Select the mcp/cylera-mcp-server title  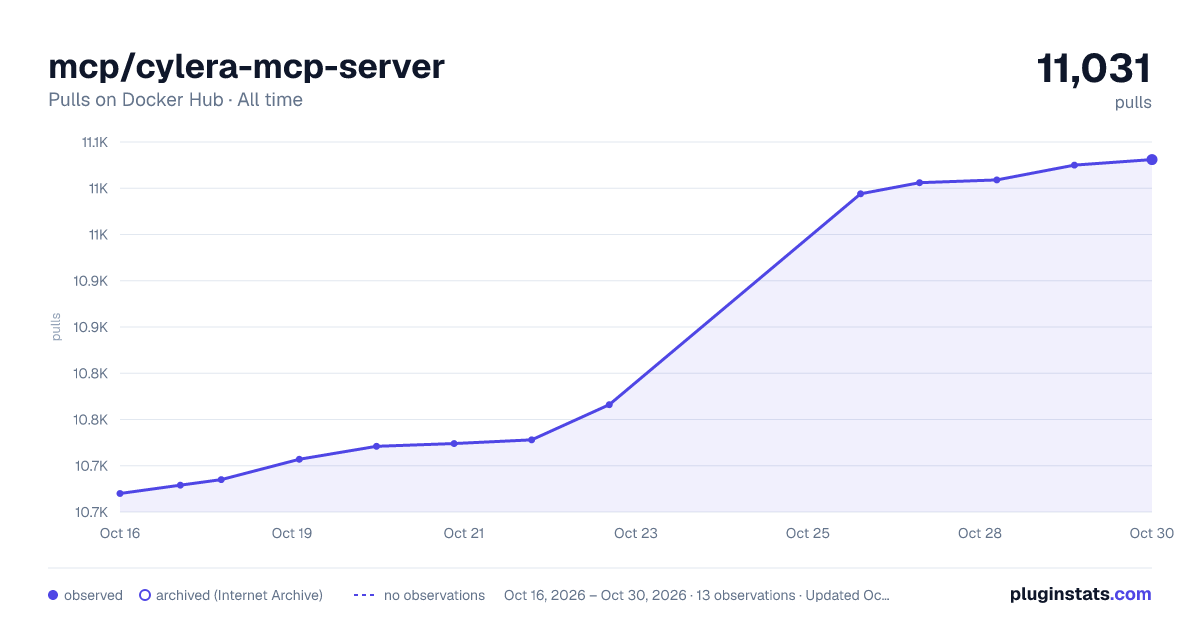tap(246, 67)
